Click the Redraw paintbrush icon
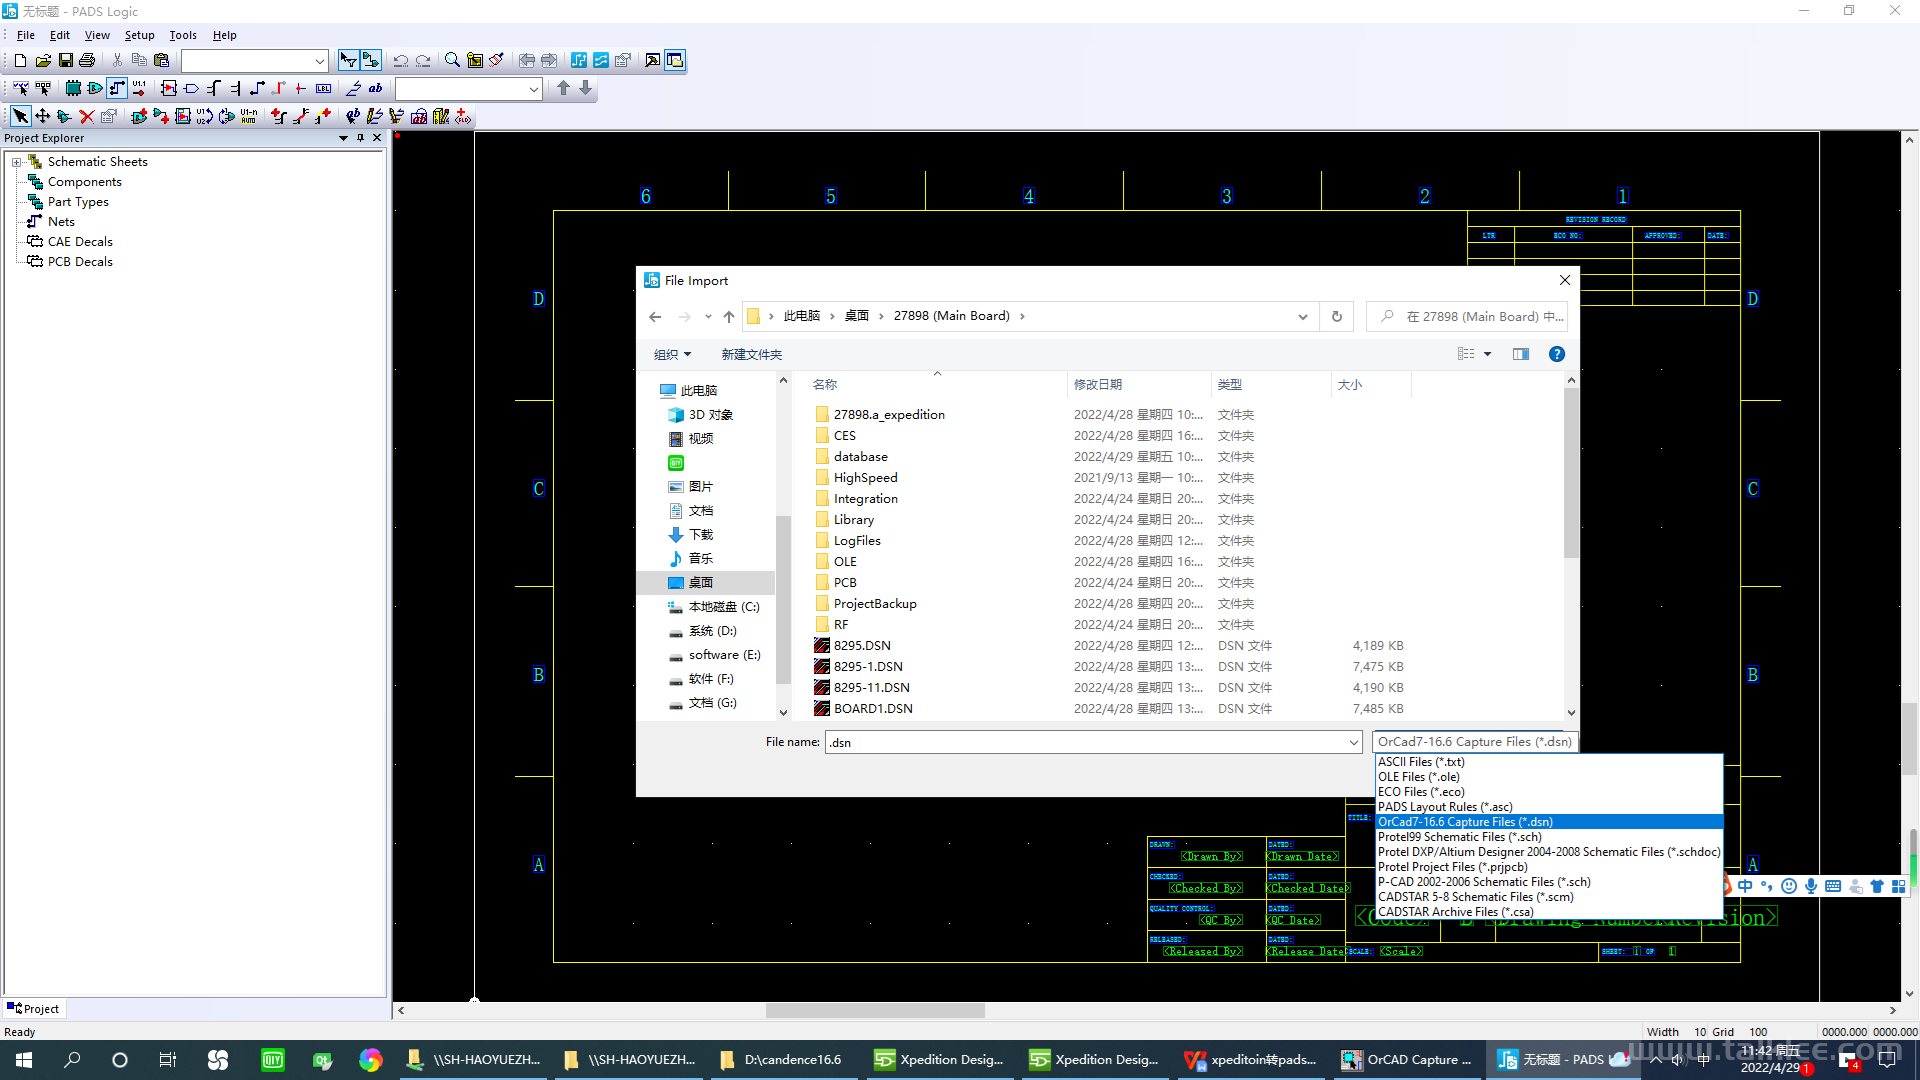This screenshot has width=1920, height=1080. coord(497,60)
